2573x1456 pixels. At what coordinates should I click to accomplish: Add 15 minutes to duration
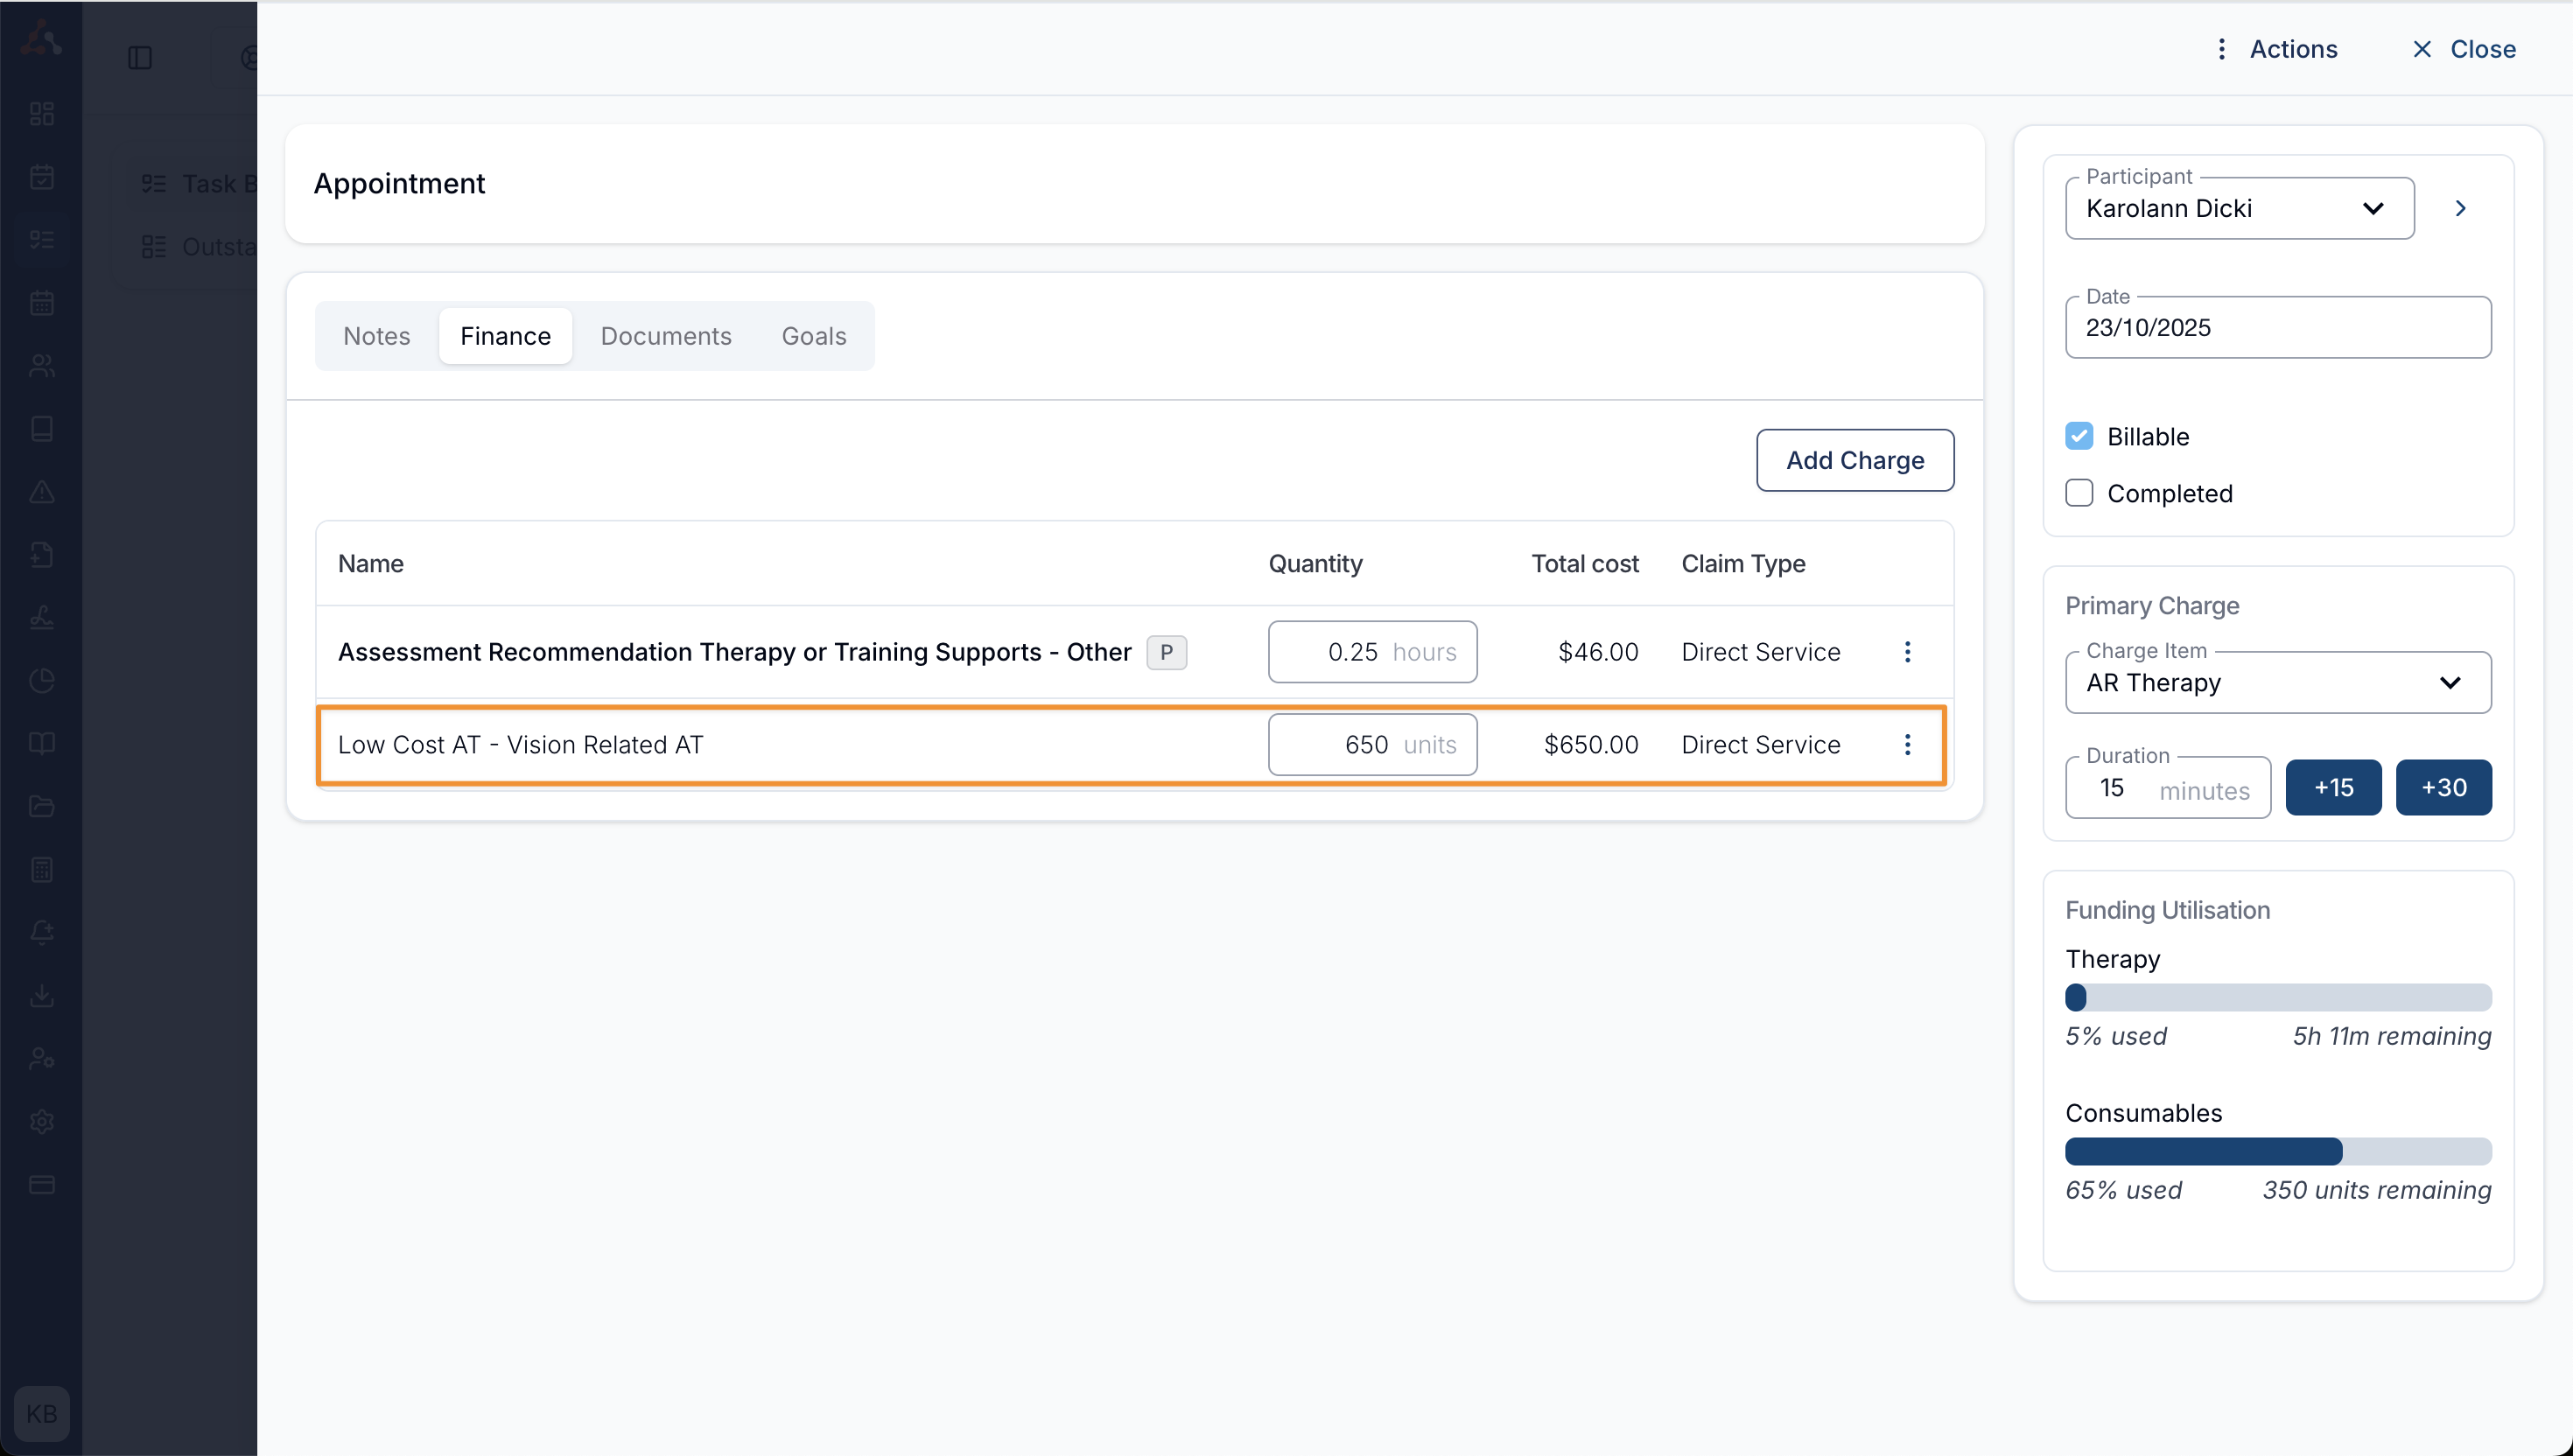click(2333, 787)
